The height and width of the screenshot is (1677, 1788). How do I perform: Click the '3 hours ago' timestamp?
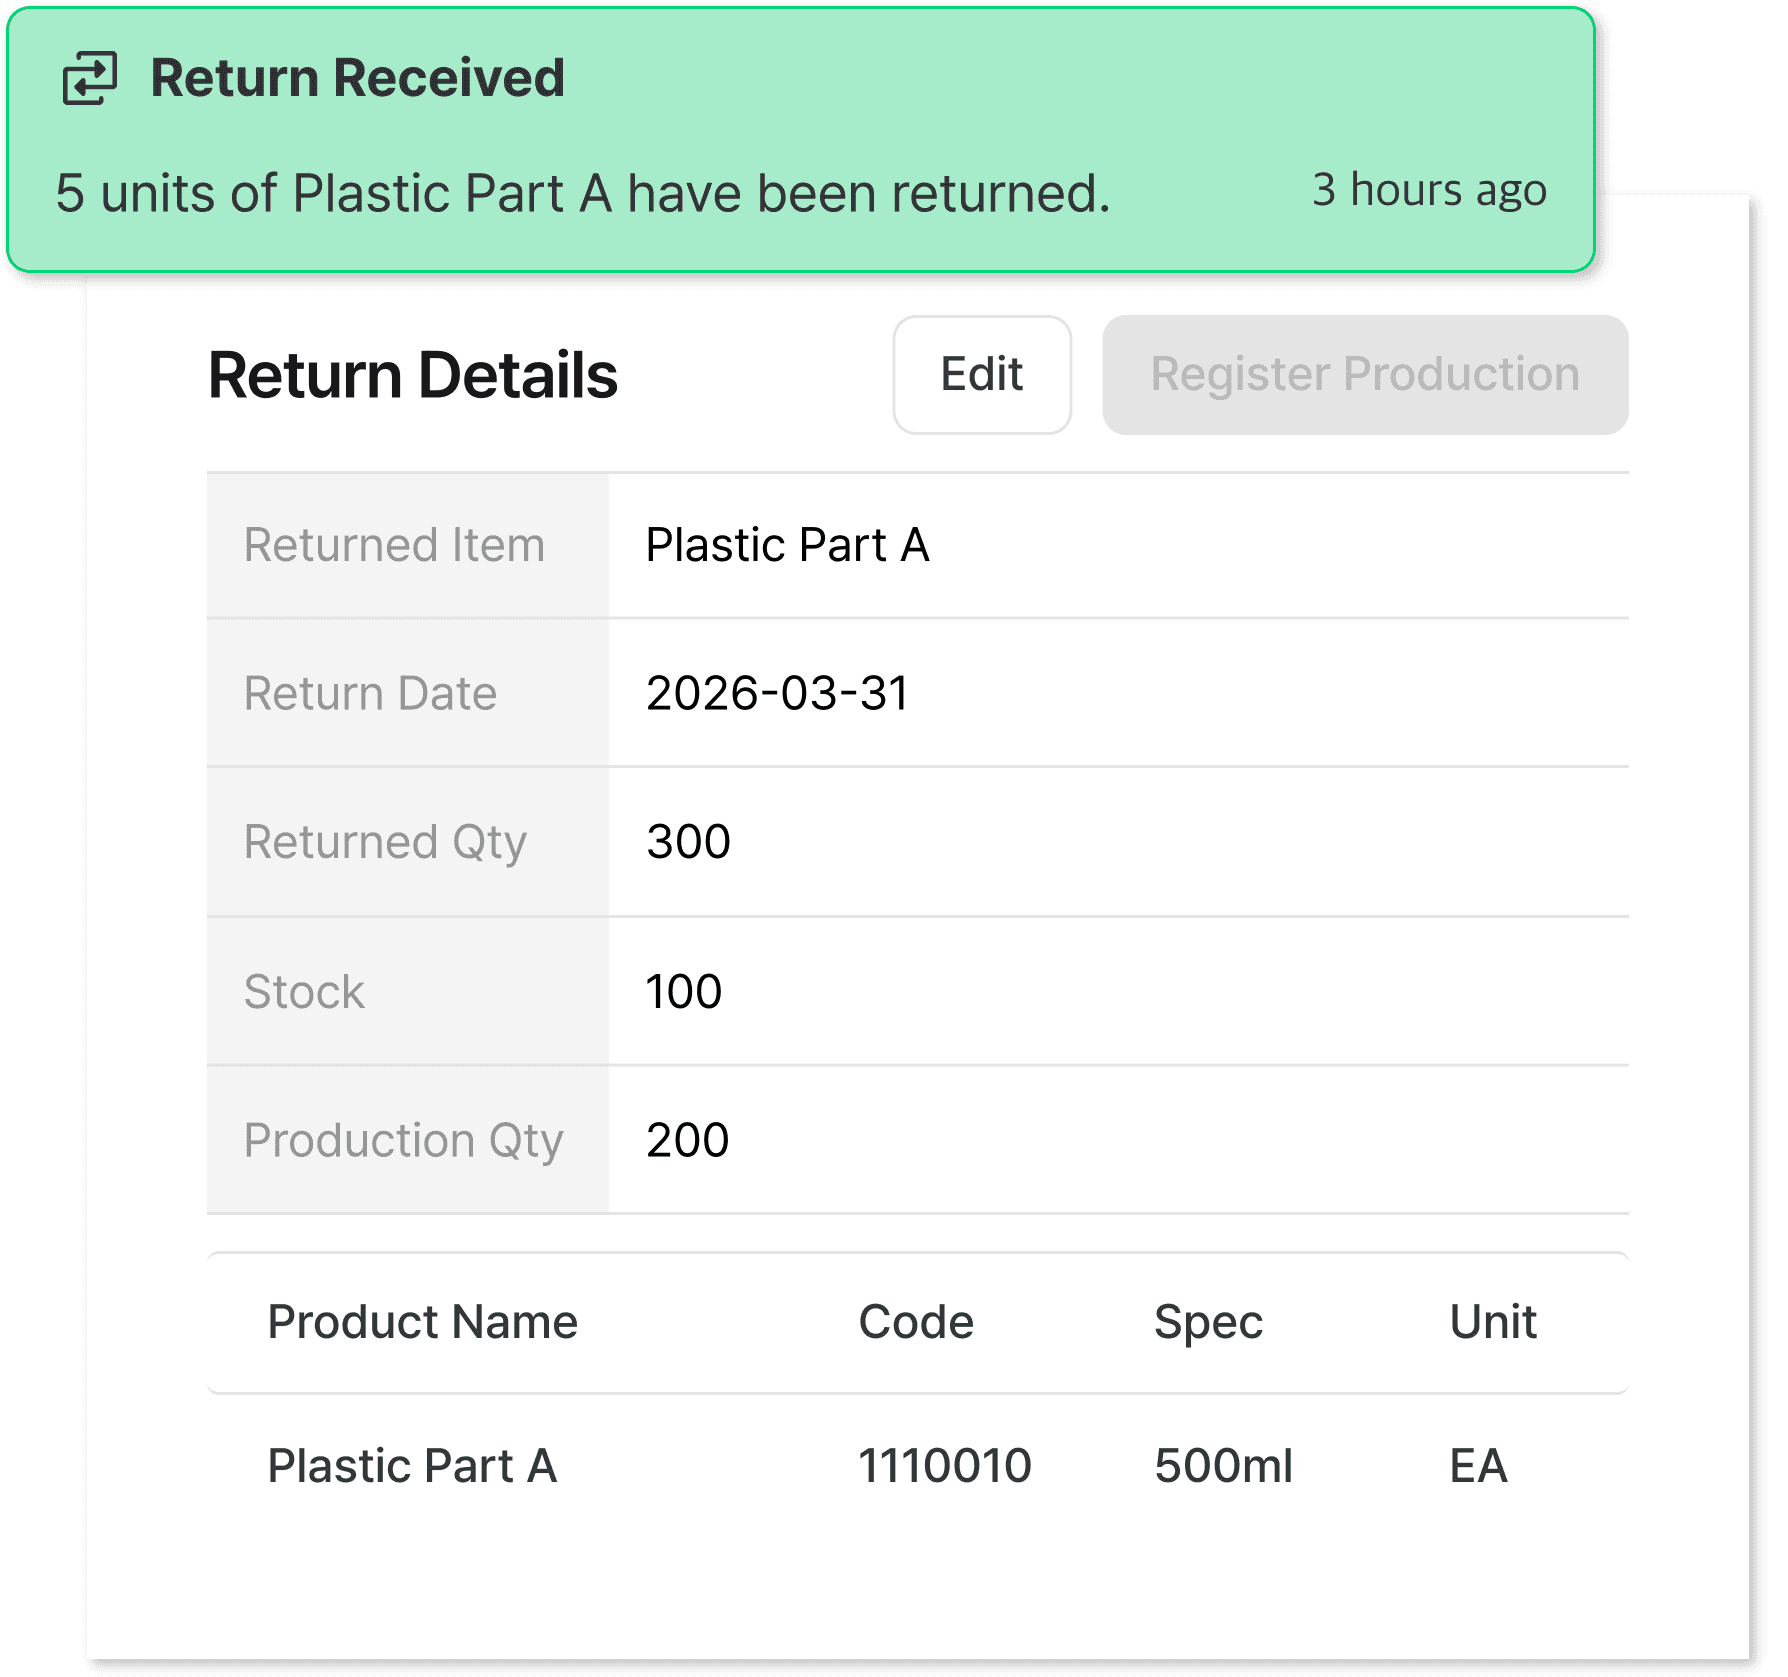click(x=1429, y=190)
